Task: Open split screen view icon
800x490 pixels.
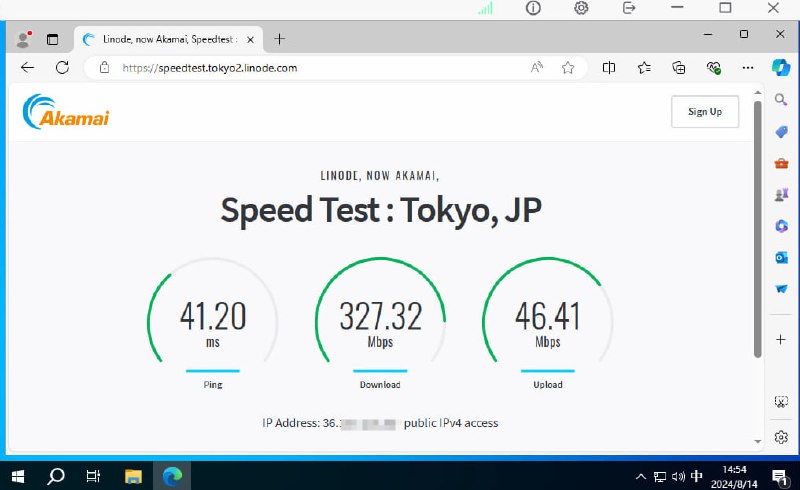Action: tap(609, 67)
